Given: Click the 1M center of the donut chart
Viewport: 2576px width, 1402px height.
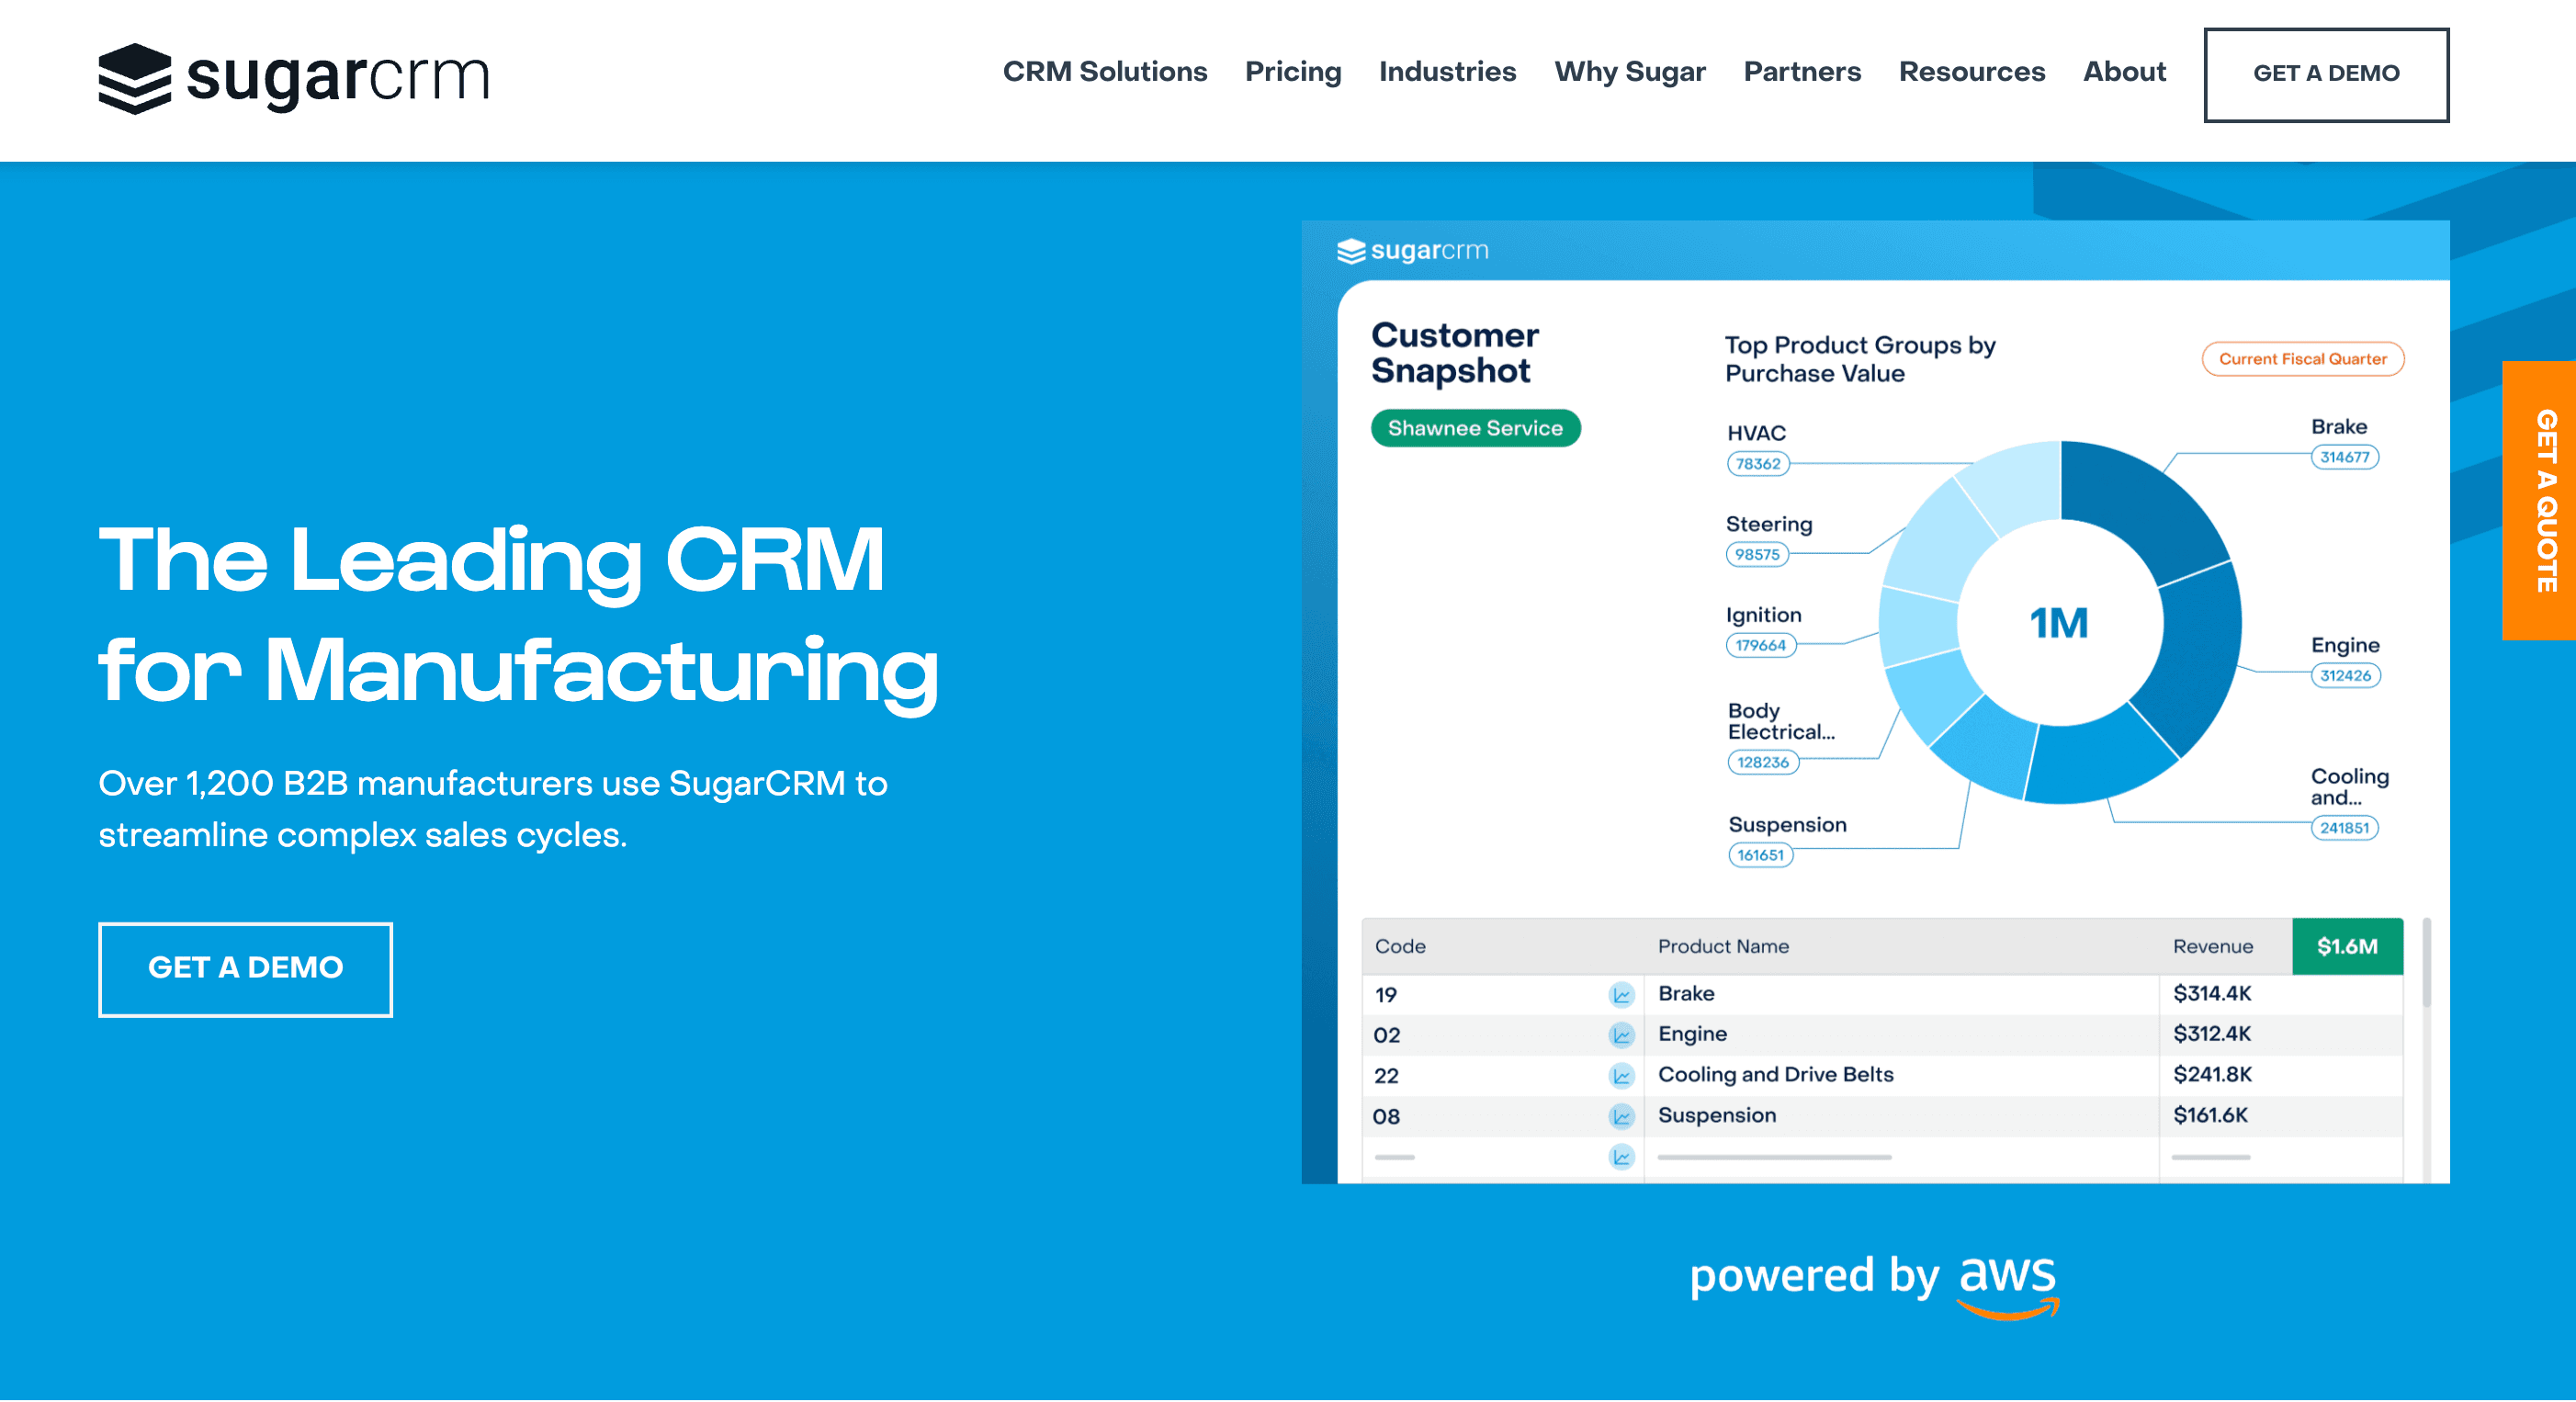Looking at the screenshot, I should (x=2058, y=623).
